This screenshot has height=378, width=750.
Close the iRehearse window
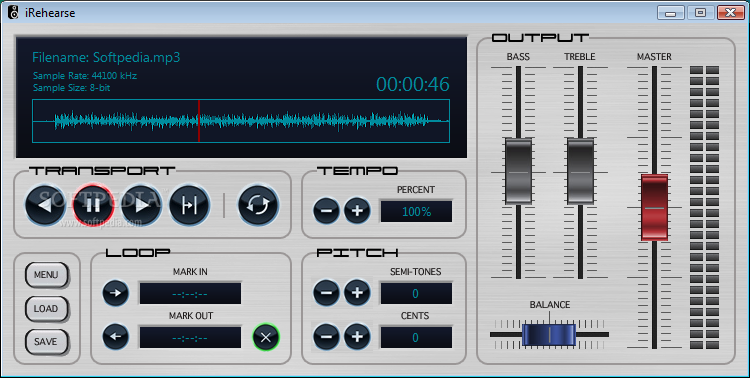pyautogui.click(x=730, y=13)
